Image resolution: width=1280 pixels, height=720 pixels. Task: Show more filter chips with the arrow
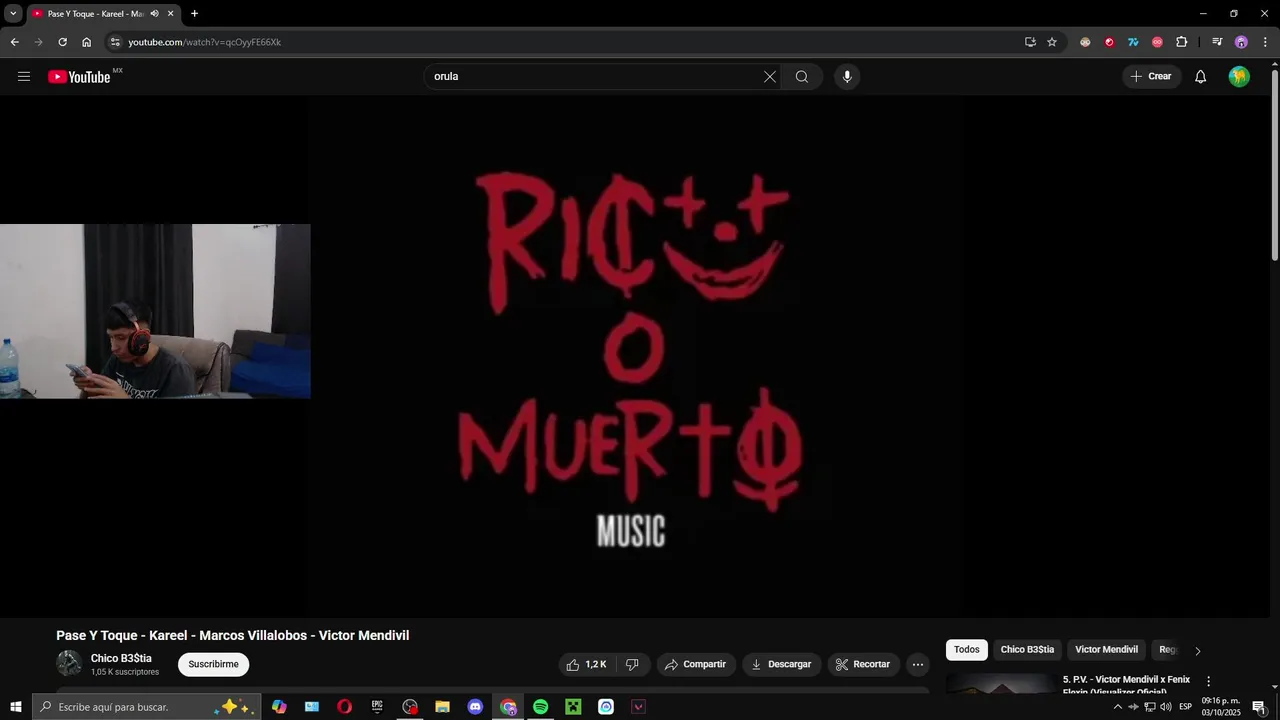(x=1198, y=651)
